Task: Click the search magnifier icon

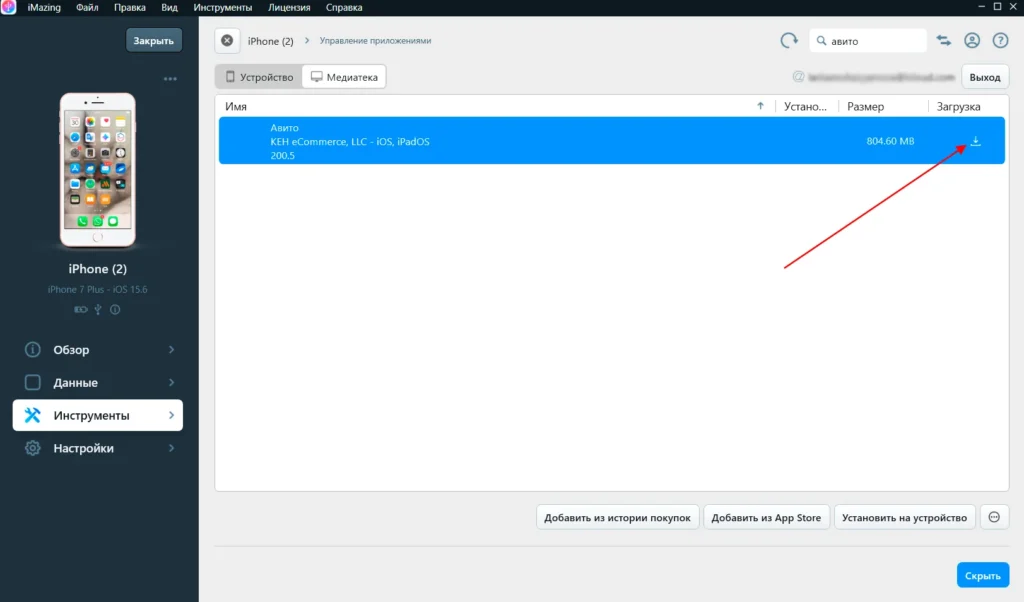Action: click(x=822, y=40)
